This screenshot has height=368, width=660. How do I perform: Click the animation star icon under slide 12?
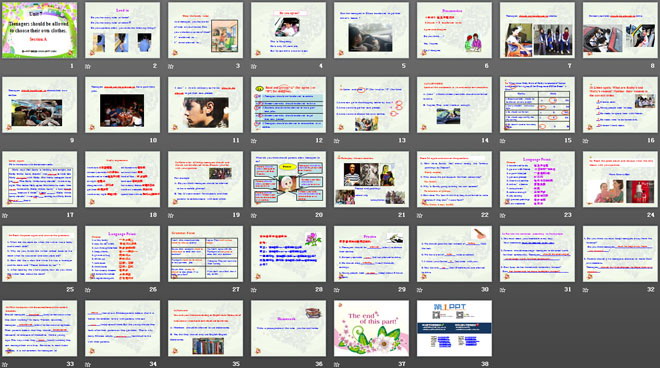click(254, 141)
